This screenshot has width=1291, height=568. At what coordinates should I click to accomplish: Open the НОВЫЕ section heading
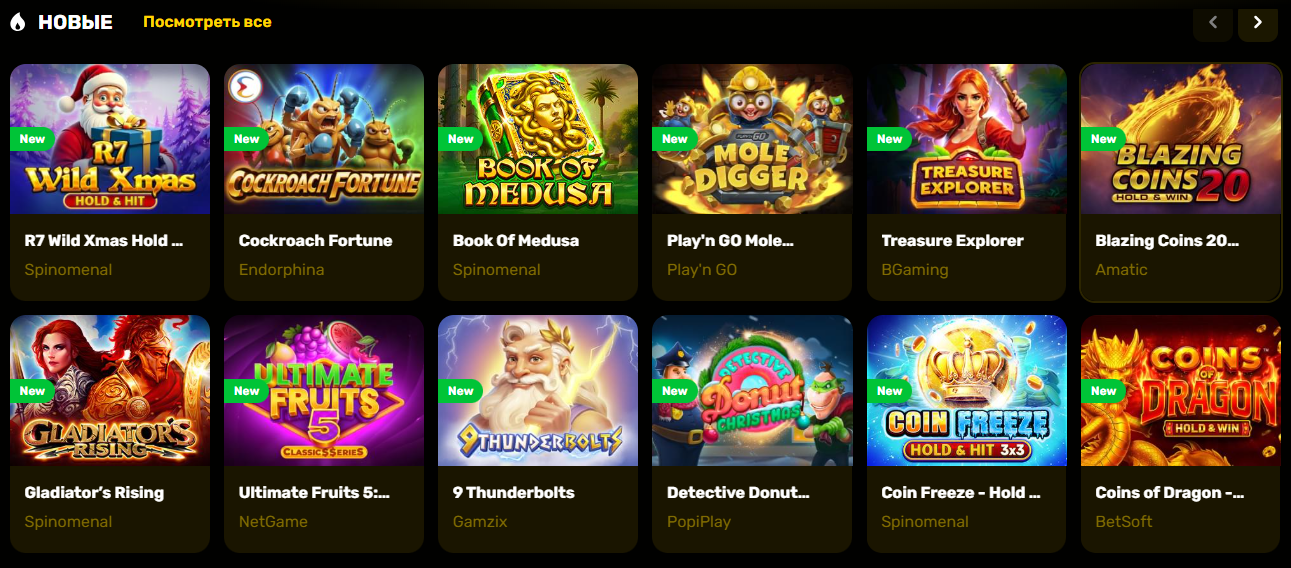point(75,22)
